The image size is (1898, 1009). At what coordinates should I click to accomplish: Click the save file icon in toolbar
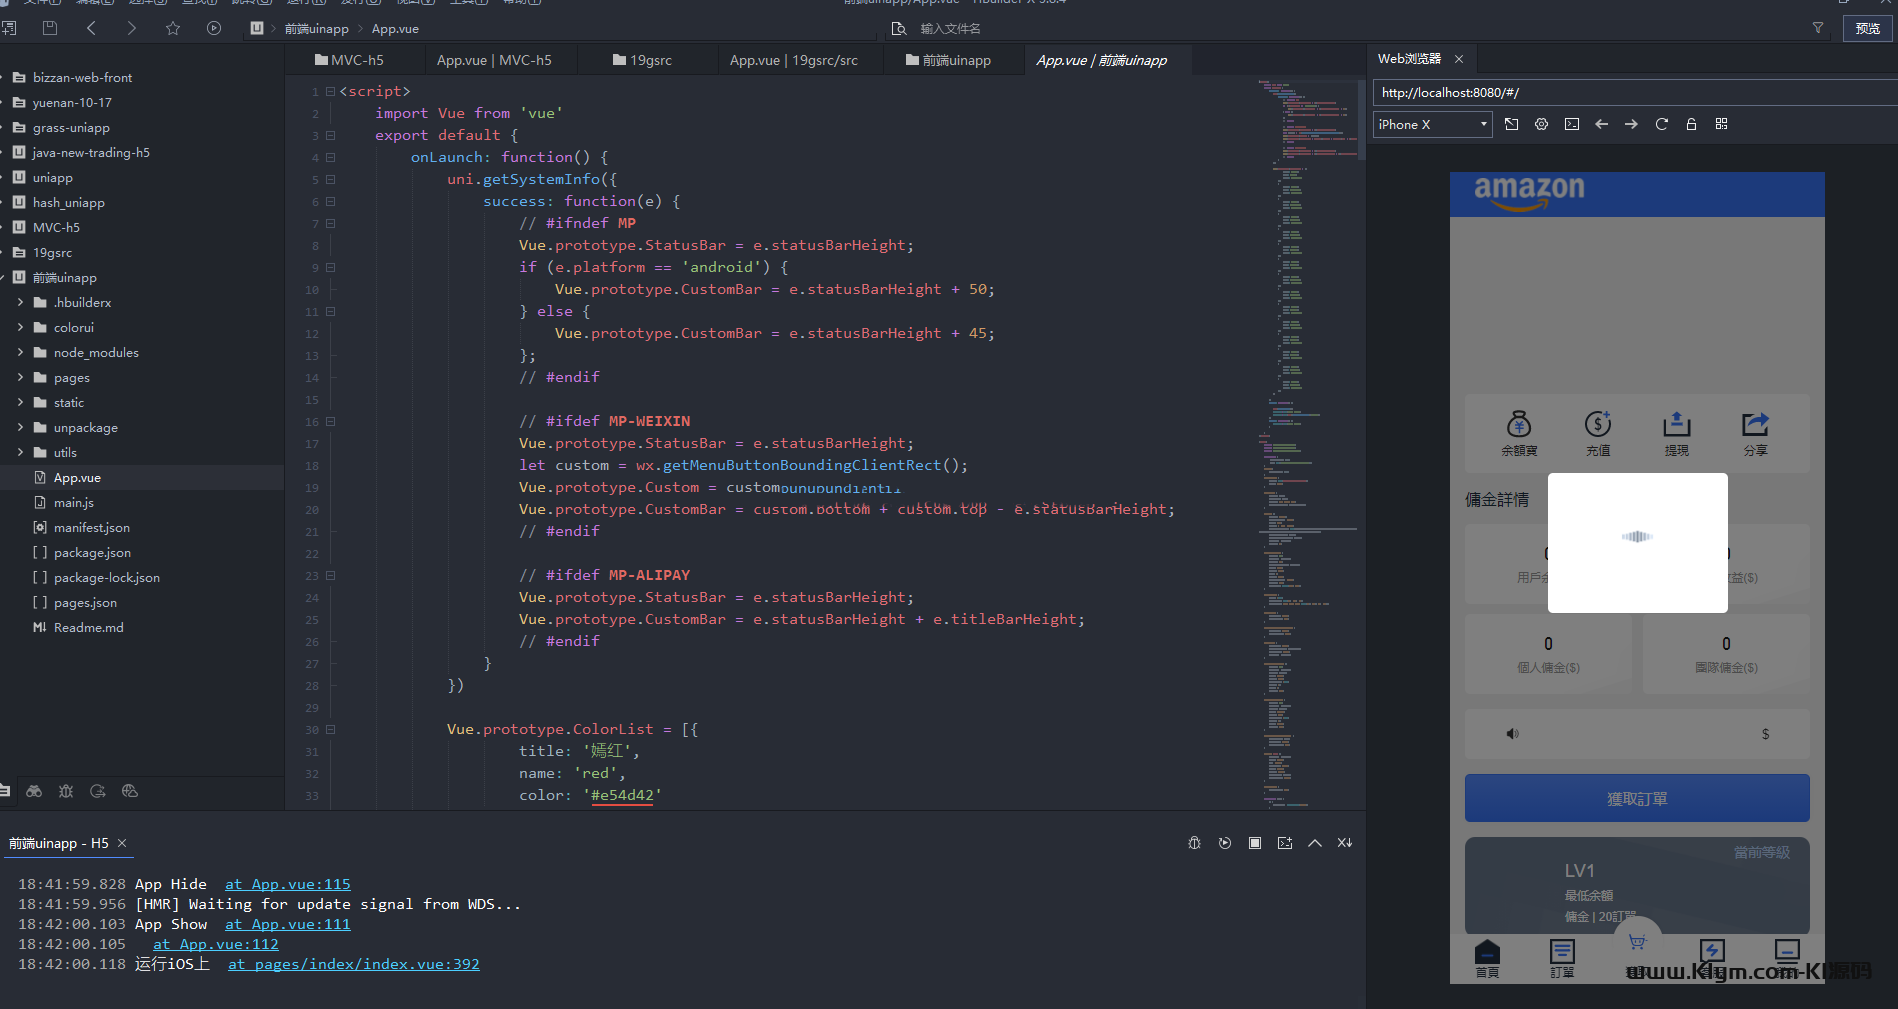(50, 28)
